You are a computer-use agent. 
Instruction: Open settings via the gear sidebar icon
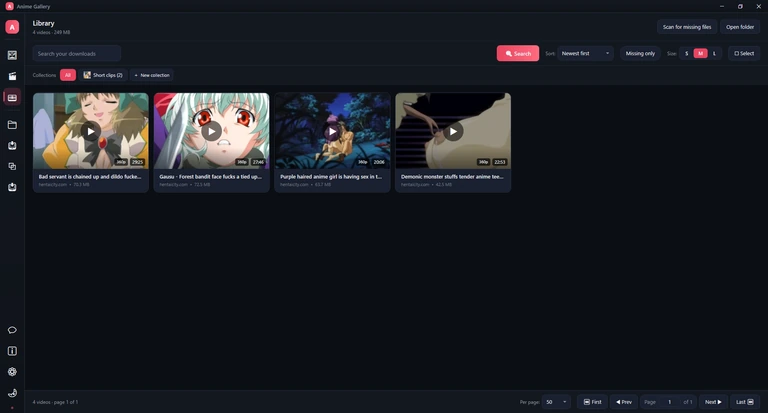point(12,372)
